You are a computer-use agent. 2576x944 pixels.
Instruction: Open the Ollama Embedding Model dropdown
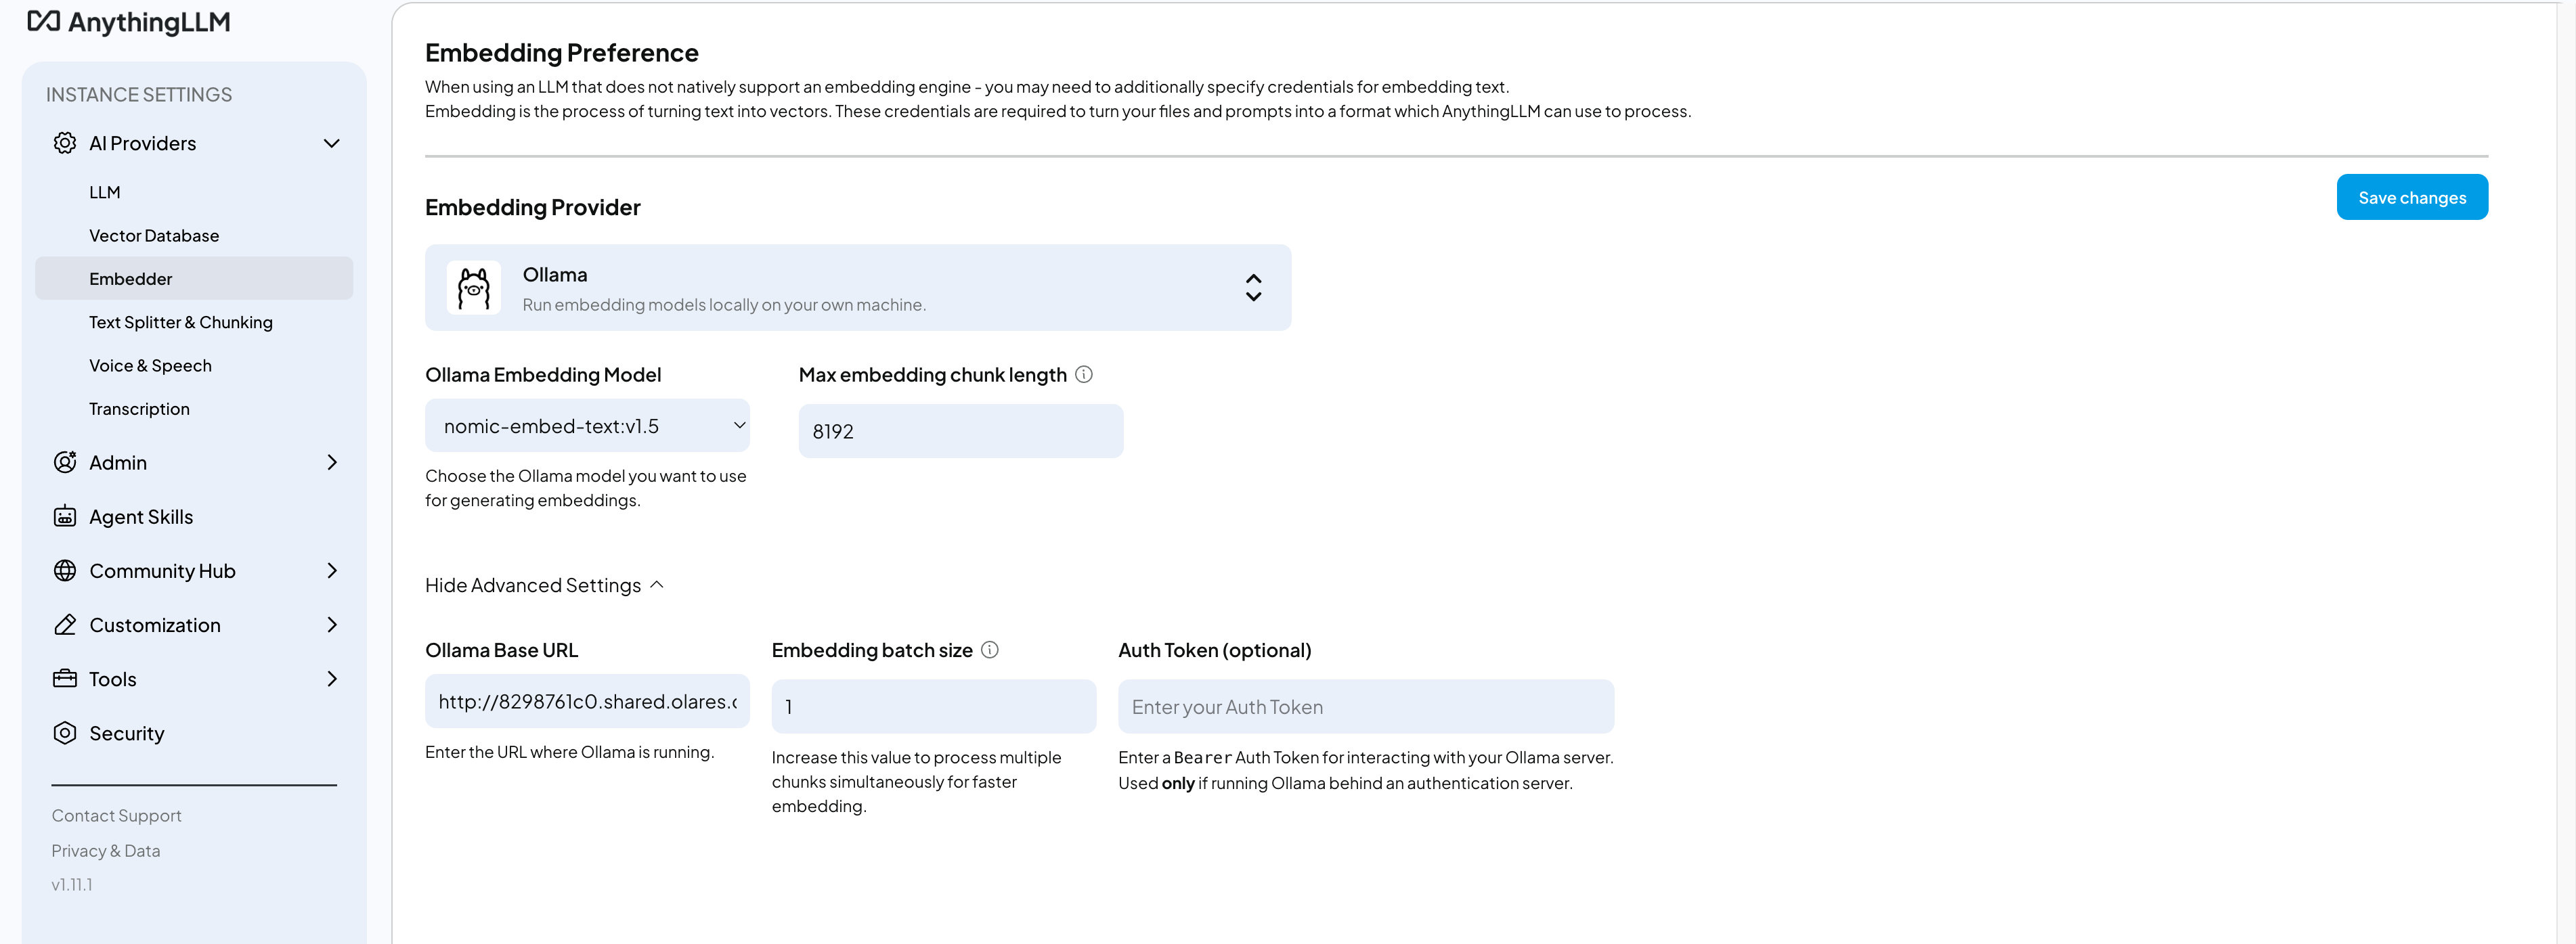[587, 425]
